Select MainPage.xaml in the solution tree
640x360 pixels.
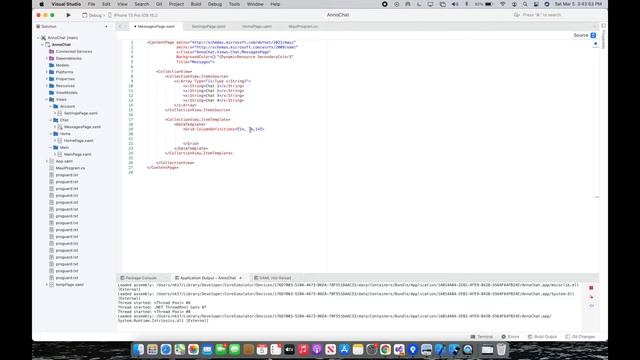(78, 154)
